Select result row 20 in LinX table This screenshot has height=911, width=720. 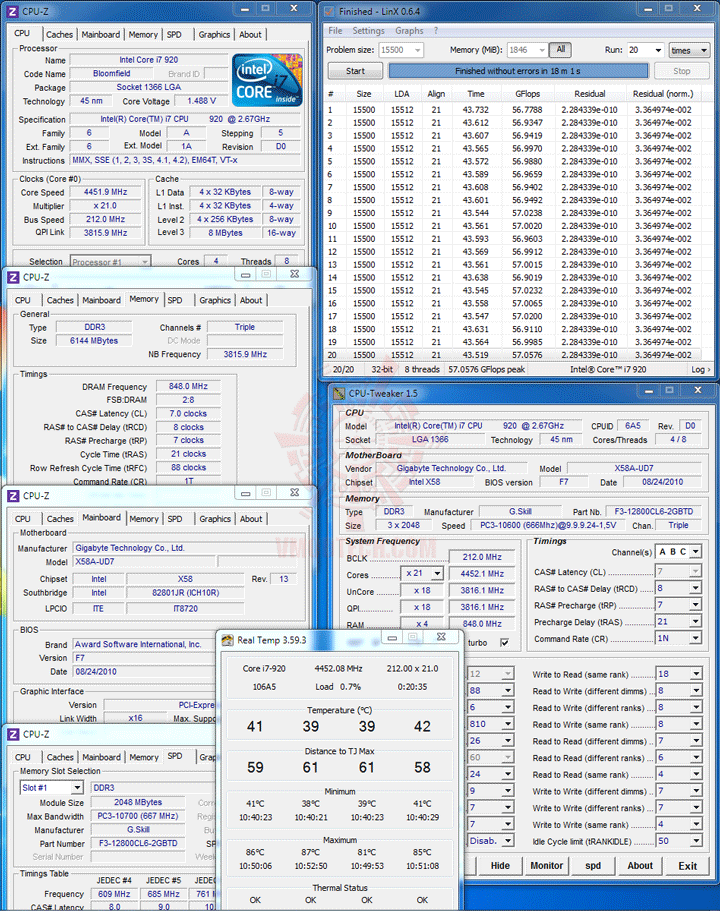click(512, 355)
